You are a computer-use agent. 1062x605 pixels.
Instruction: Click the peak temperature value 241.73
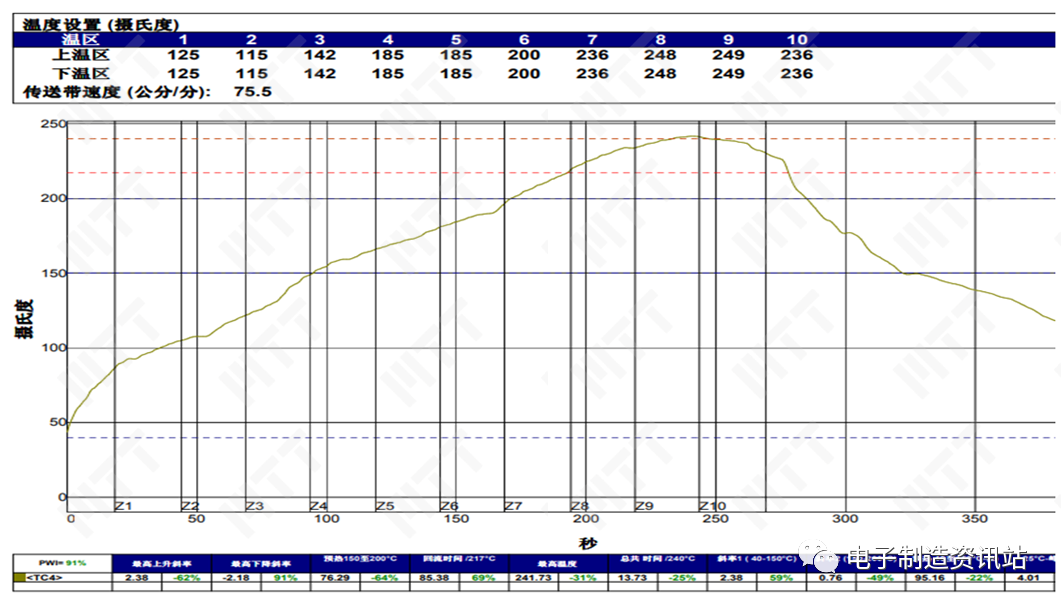click(x=532, y=578)
